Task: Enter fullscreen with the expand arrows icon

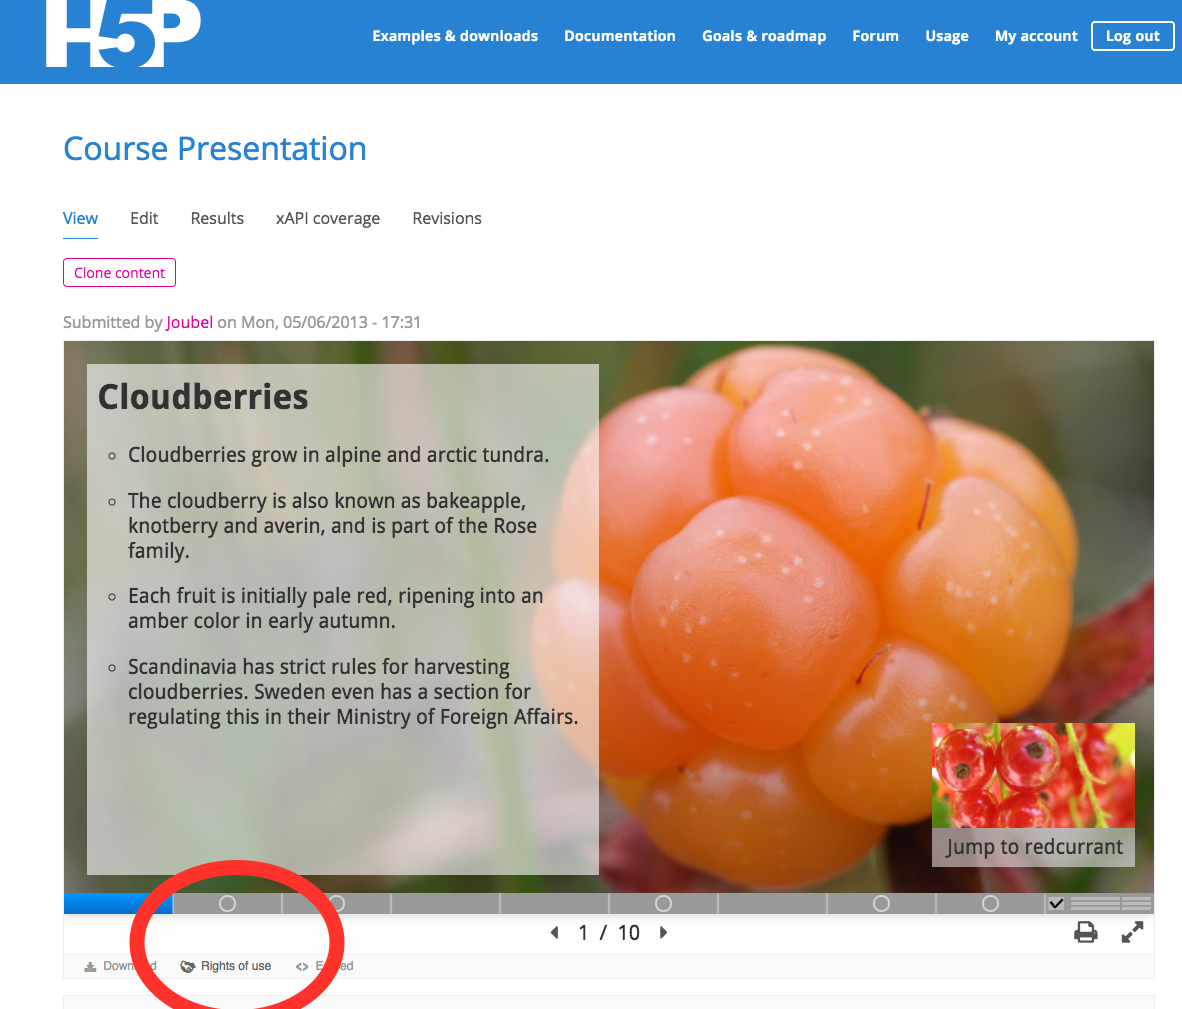Action: coord(1132,933)
